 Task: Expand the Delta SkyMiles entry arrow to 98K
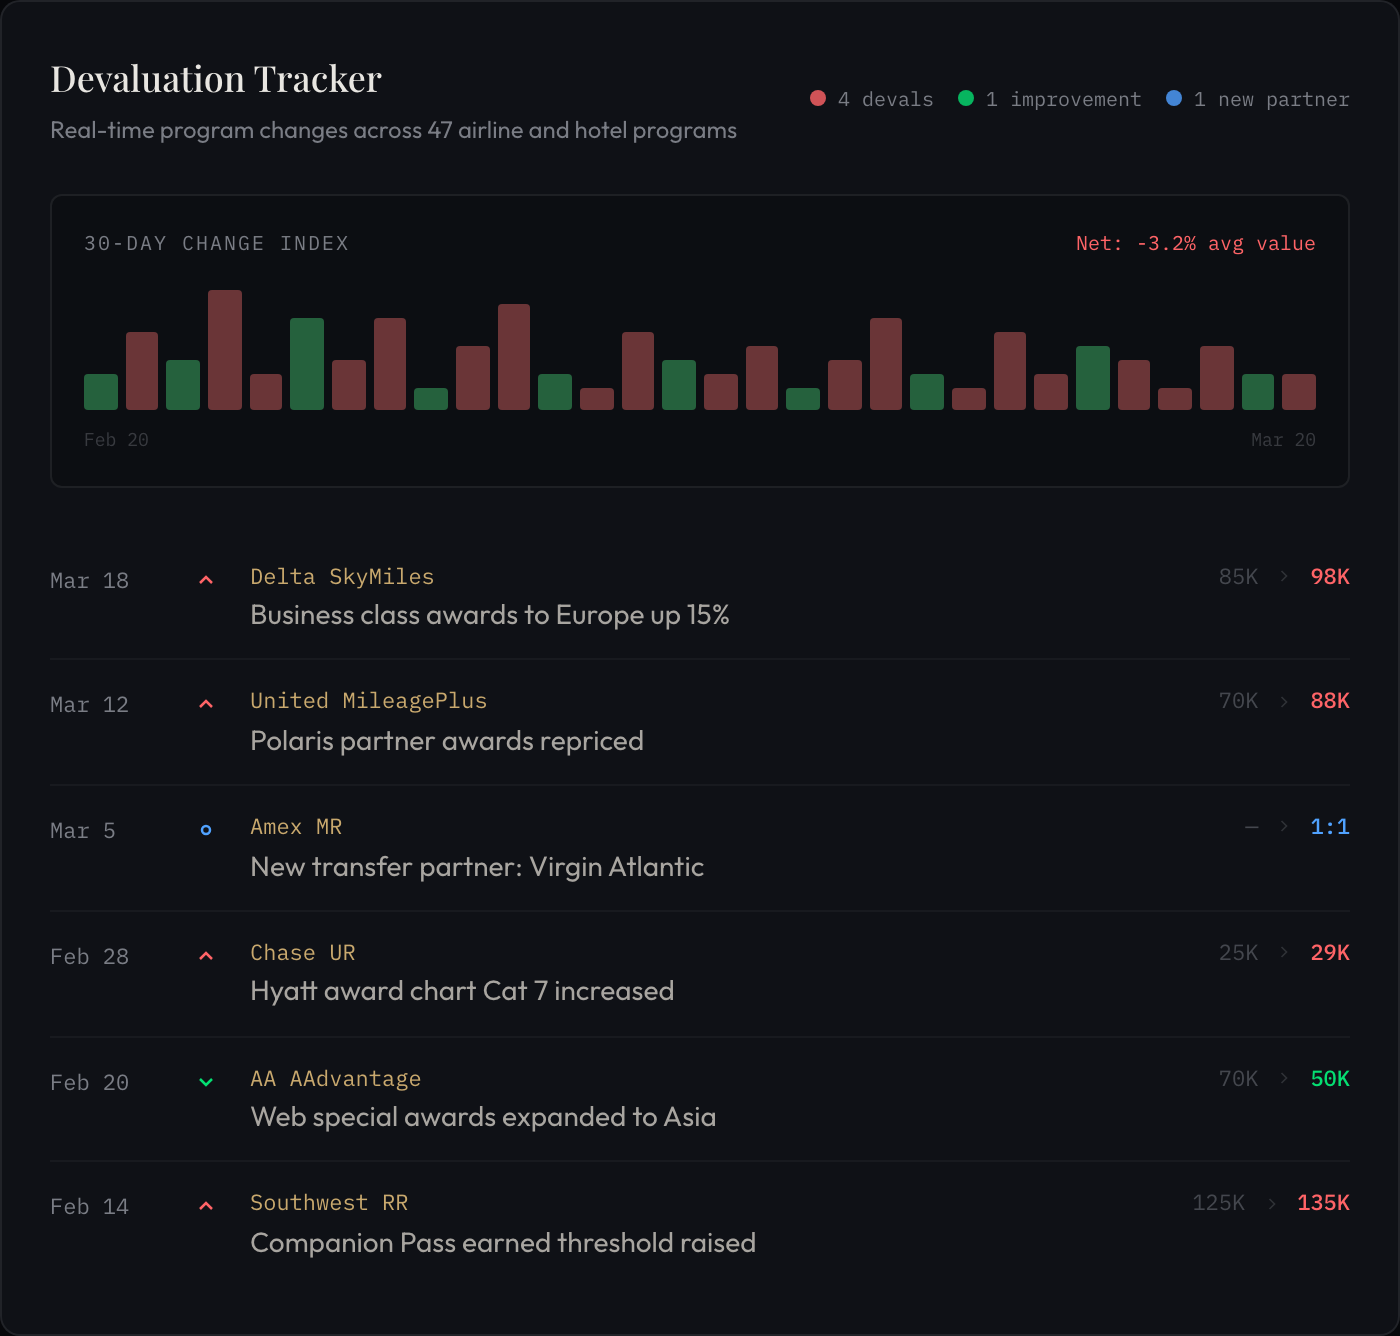point(1283,577)
